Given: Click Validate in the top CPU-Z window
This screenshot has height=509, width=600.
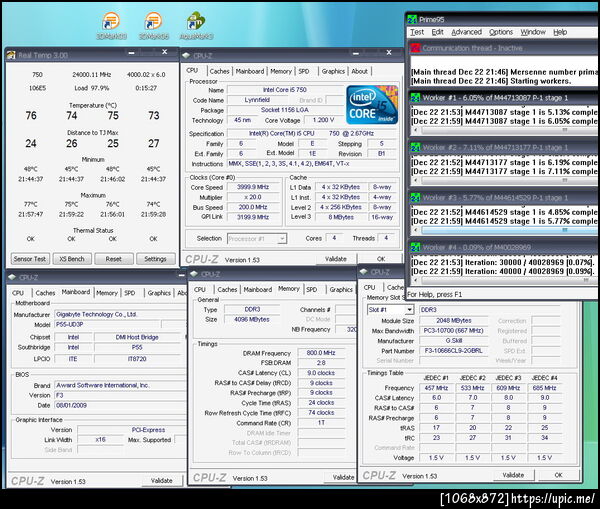Looking at the screenshot, I should coord(336,259).
